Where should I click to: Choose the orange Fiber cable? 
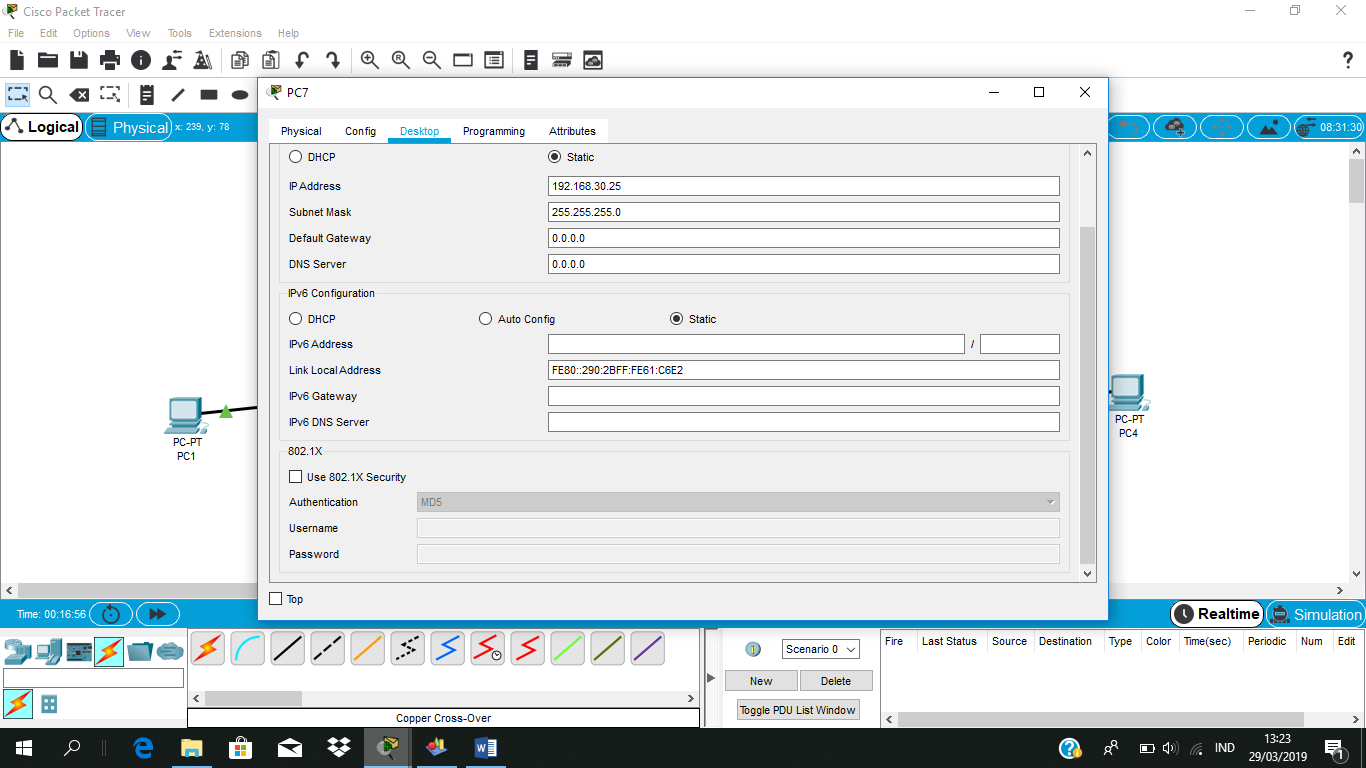(x=367, y=649)
